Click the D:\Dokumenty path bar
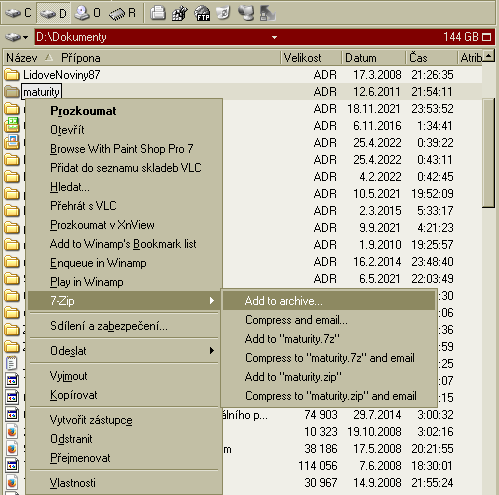 [265, 37]
